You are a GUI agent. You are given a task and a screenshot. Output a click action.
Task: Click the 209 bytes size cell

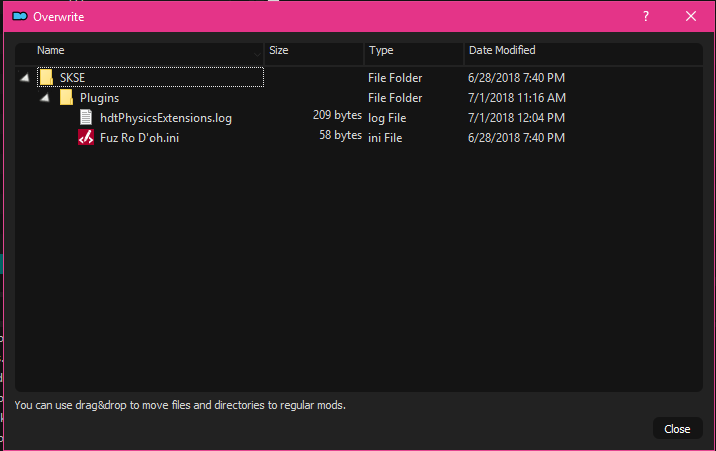pos(337,115)
